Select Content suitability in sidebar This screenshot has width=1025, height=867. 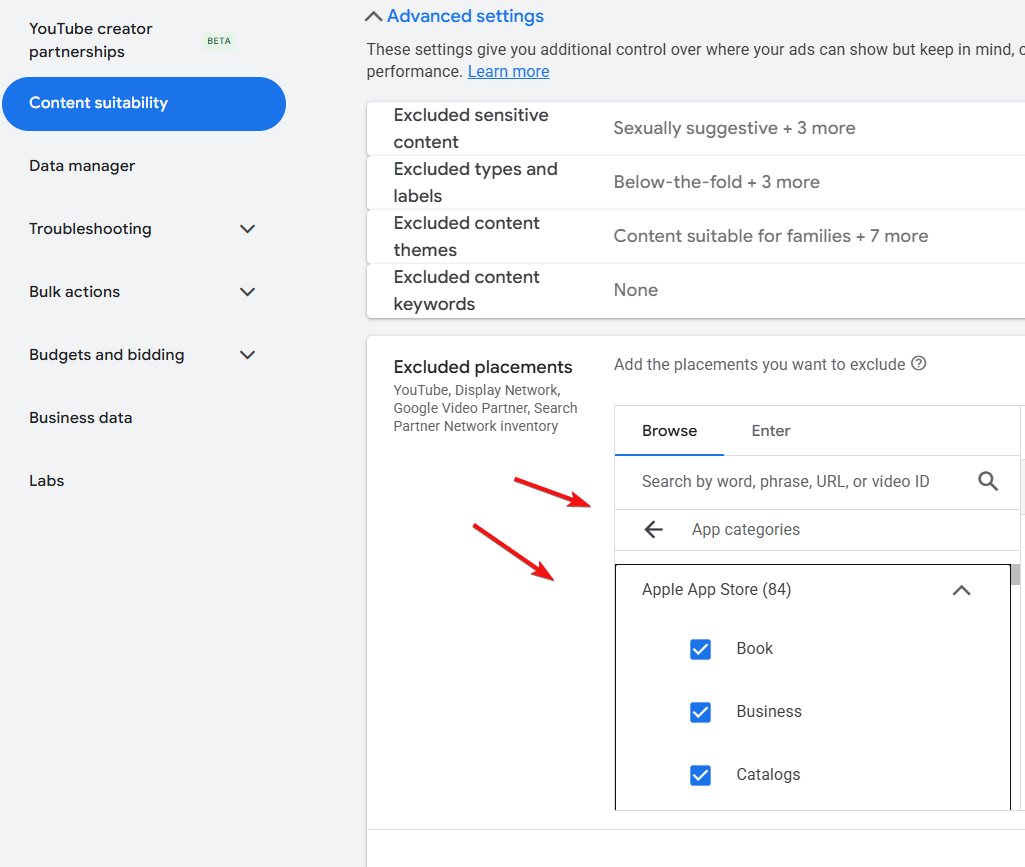[144, 104]
